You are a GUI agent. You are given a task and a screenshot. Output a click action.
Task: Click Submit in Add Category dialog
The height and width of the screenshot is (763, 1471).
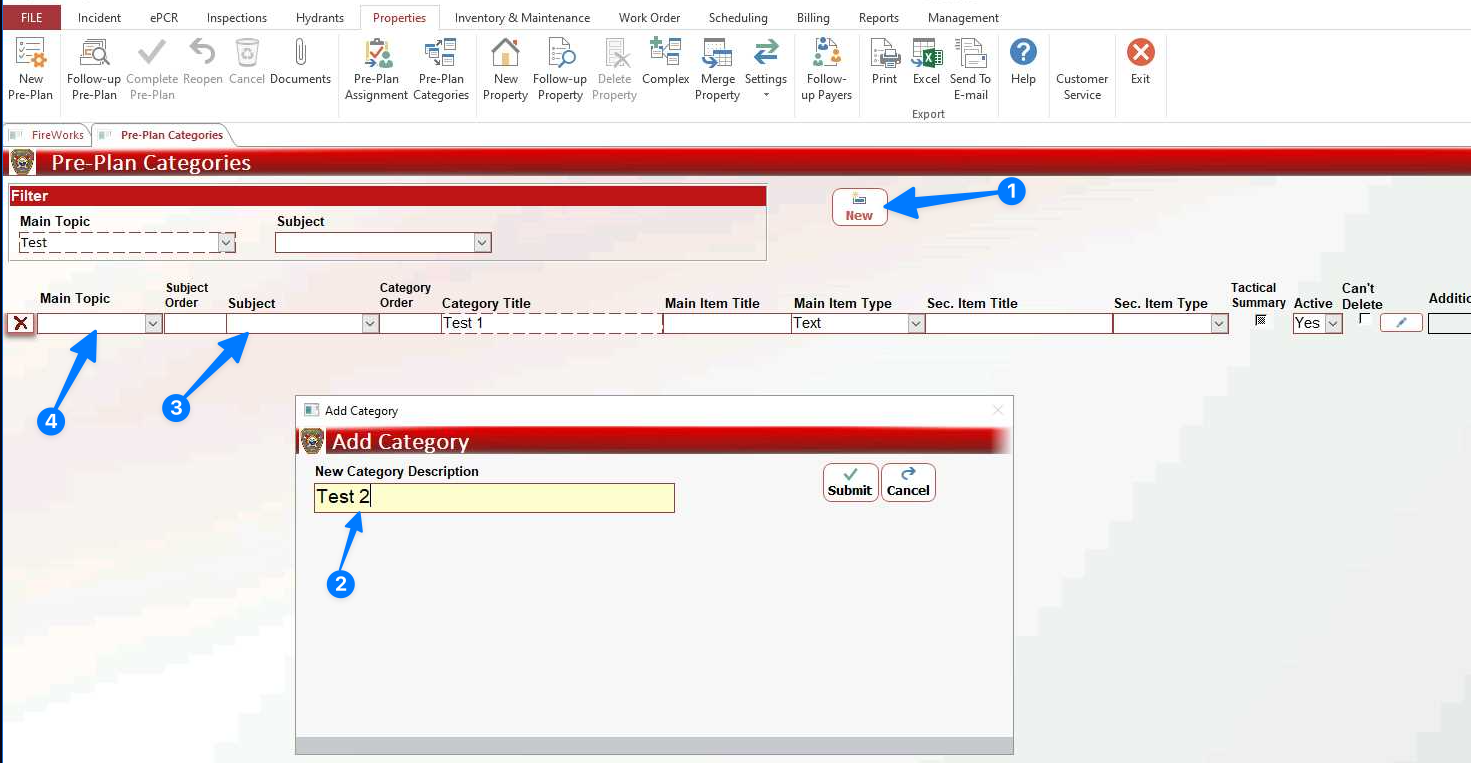click(x=850, y=482)
